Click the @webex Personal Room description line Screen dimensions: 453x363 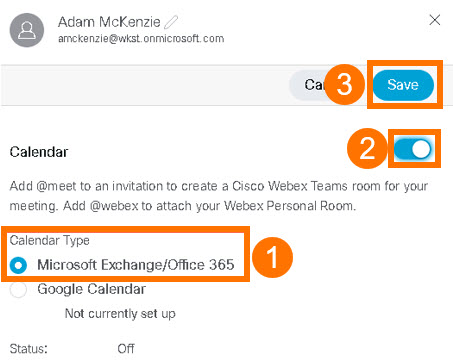click(x=183, y=206)
